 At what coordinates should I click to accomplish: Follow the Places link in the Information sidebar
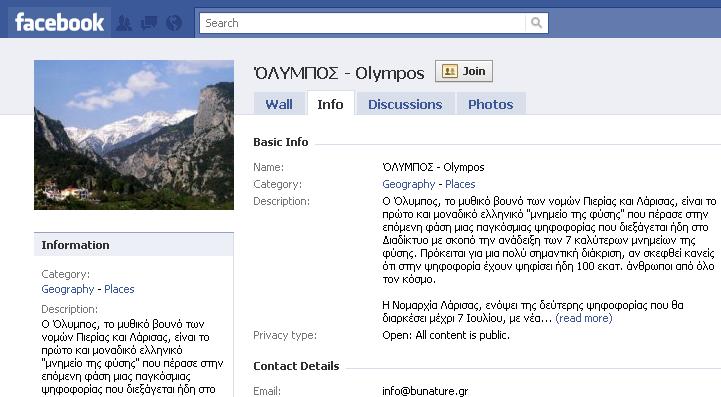coord(119,289)
